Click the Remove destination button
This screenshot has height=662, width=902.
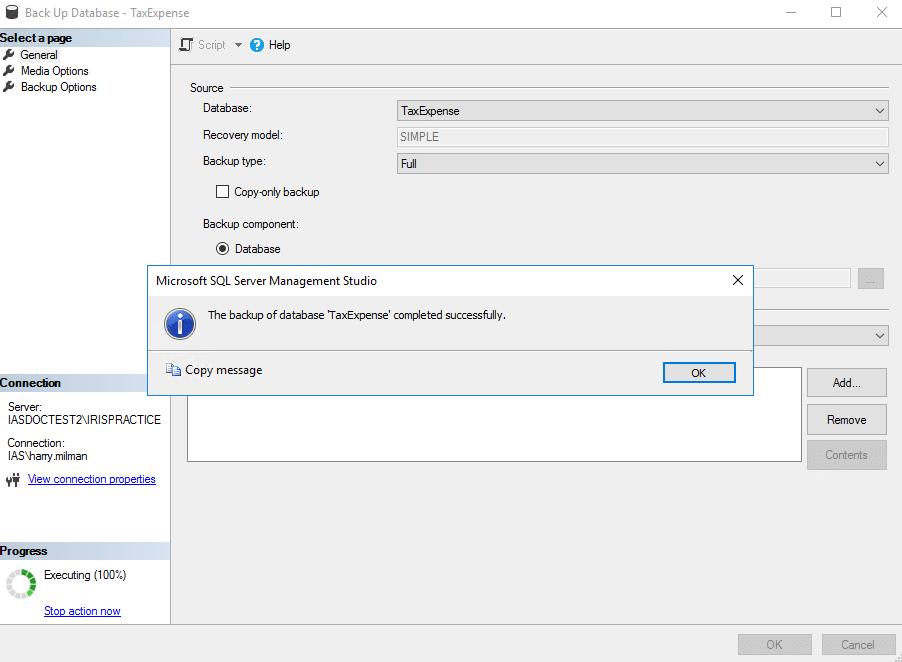846,420
